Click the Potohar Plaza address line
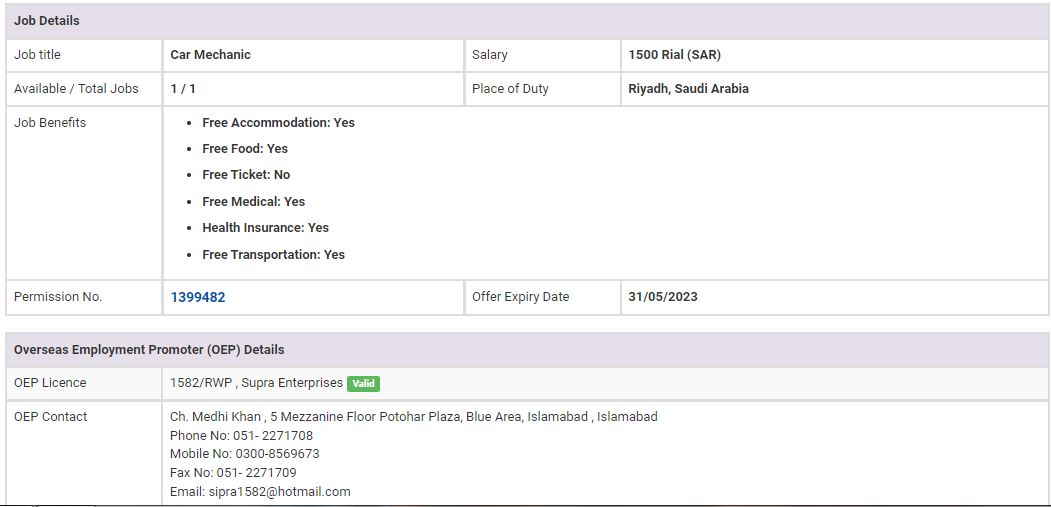 (x=413, y=417)
